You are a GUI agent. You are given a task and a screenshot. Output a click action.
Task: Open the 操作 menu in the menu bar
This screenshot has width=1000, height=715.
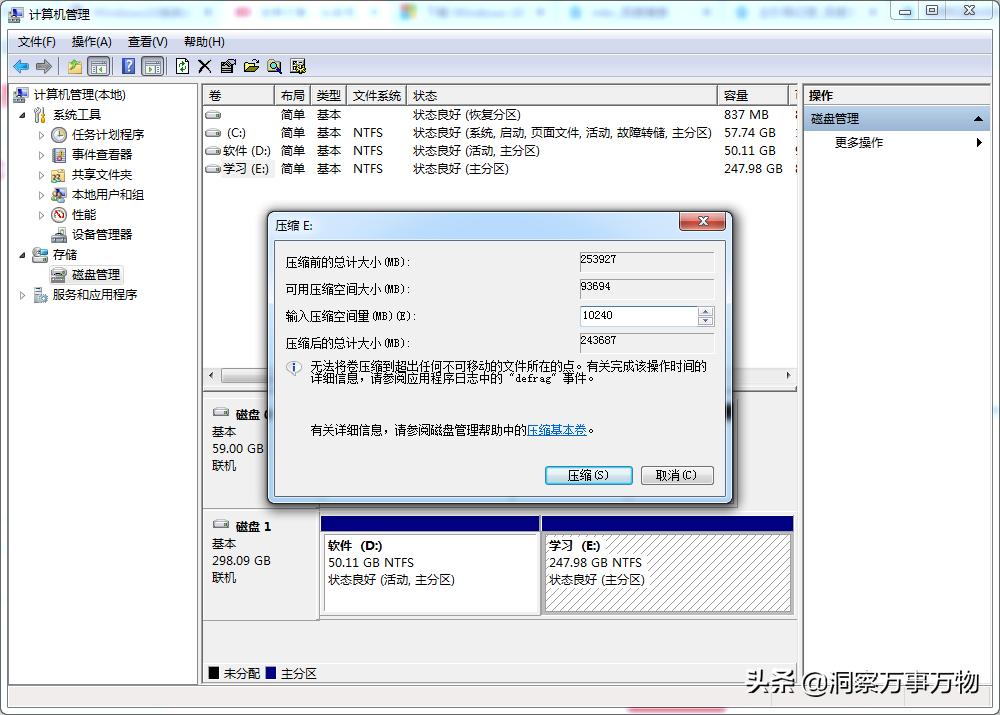91,42
